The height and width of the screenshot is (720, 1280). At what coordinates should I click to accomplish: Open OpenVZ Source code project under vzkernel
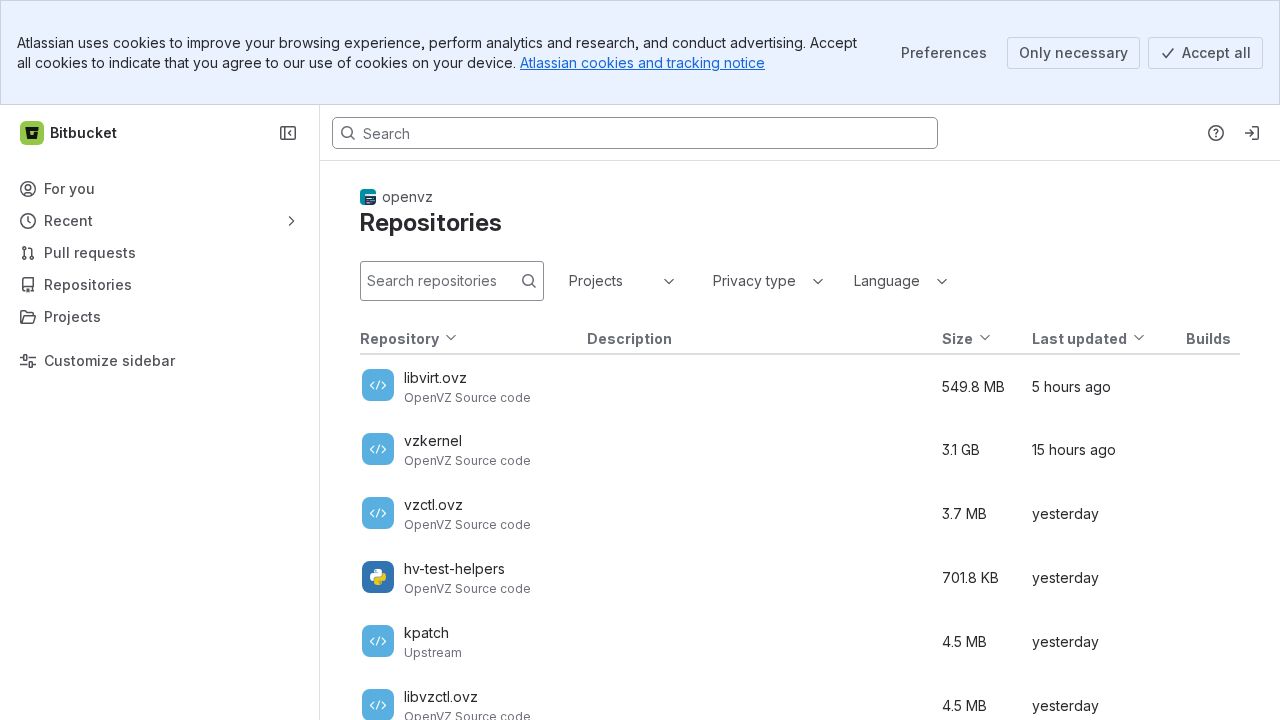click(467, 461)
